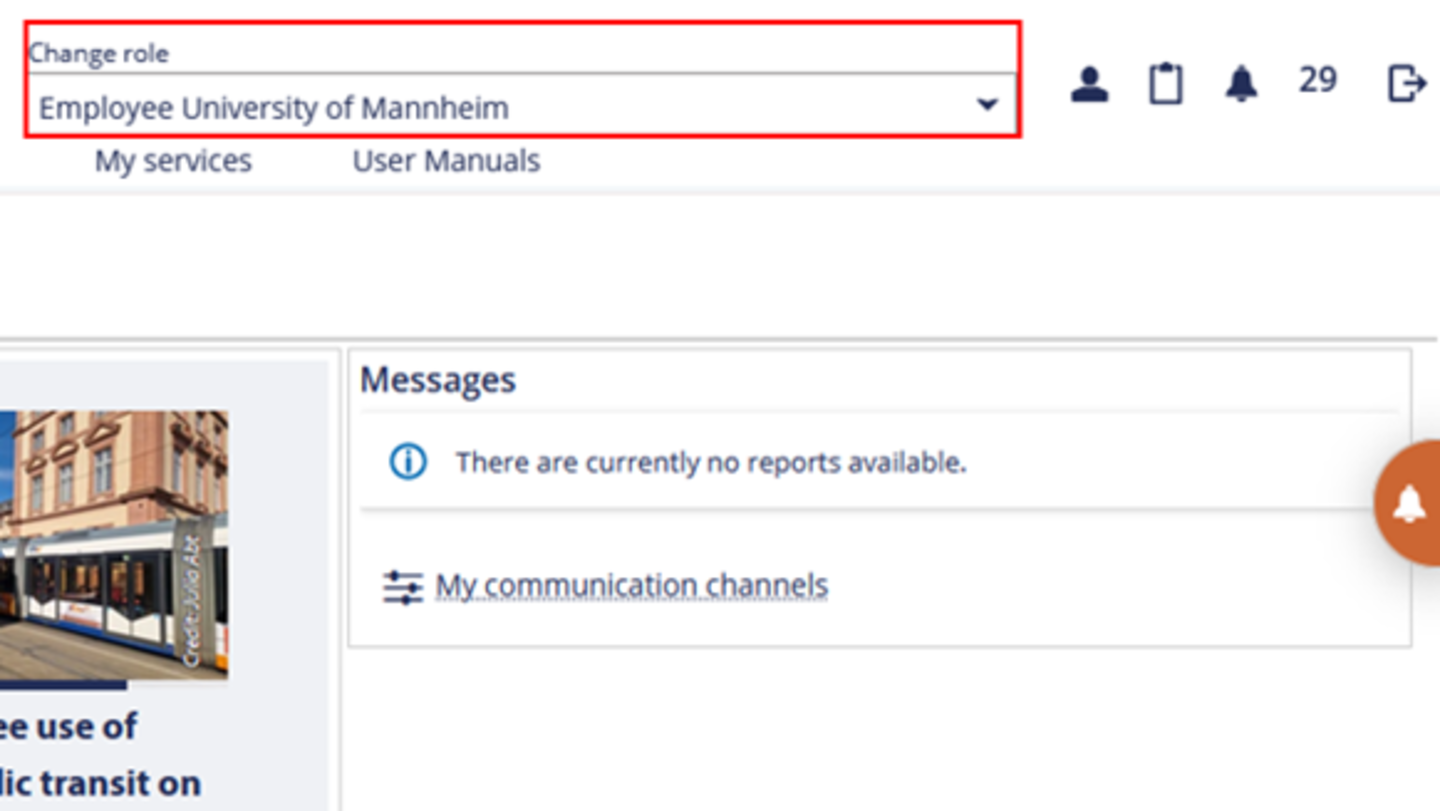
Task: Click the 'no reports available' message text
Action: [x=711, y=462]
